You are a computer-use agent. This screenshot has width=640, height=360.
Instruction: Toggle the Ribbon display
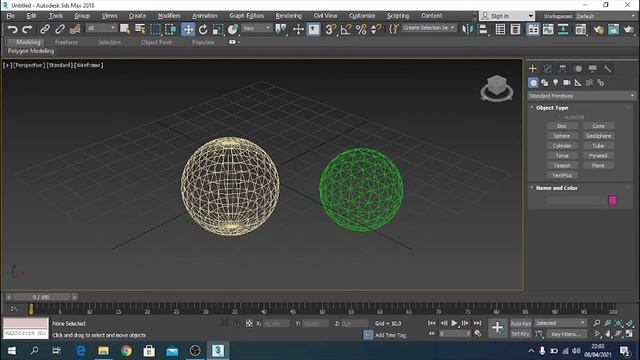pos(533,29)
